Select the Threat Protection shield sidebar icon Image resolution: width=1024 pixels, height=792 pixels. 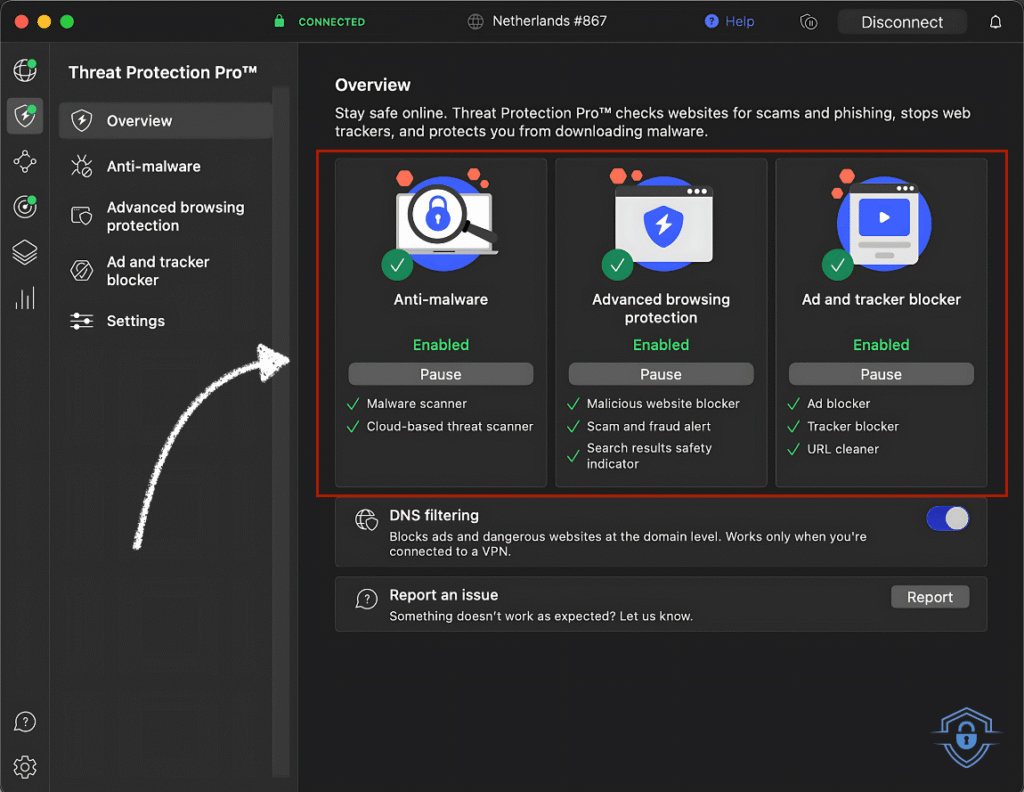coord(25,116)
